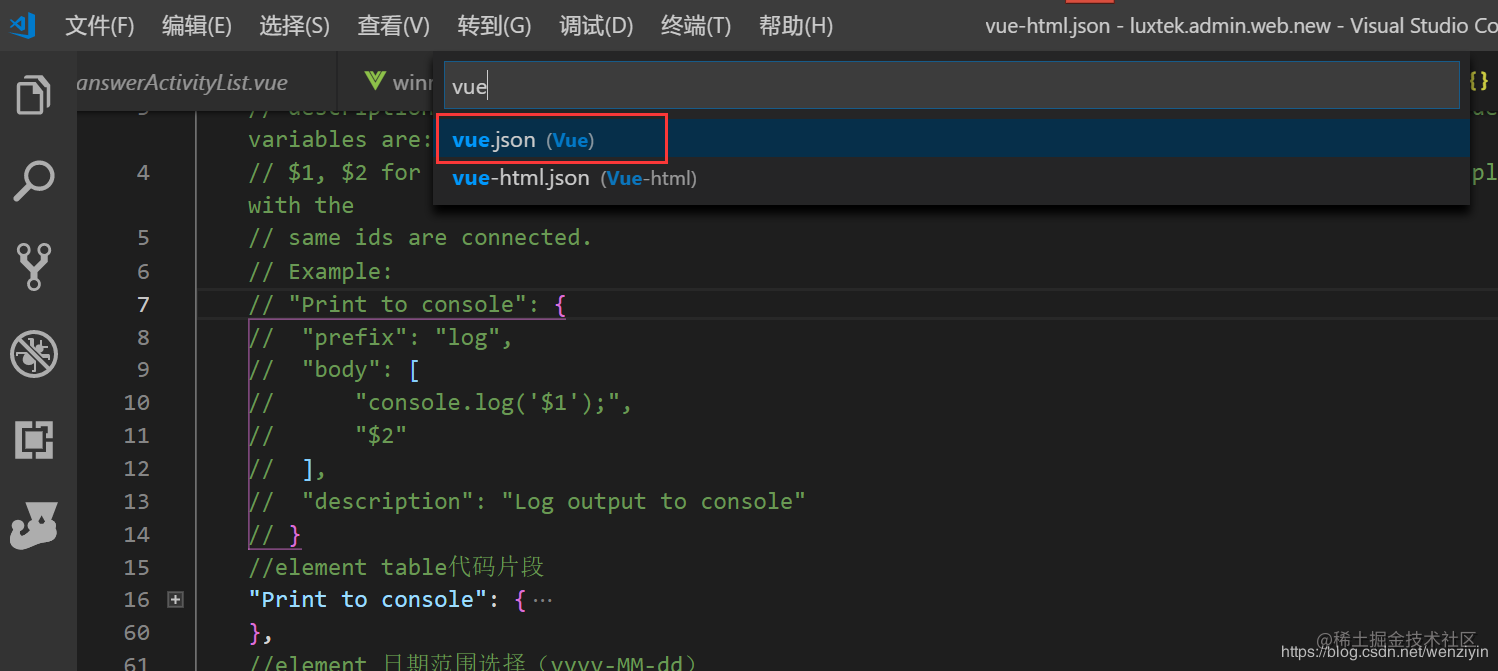Image resolution: width=1498 pixels, height=671 pixels.
Task: Open the 选择(S) menu
Action: (x=294, y=25)
